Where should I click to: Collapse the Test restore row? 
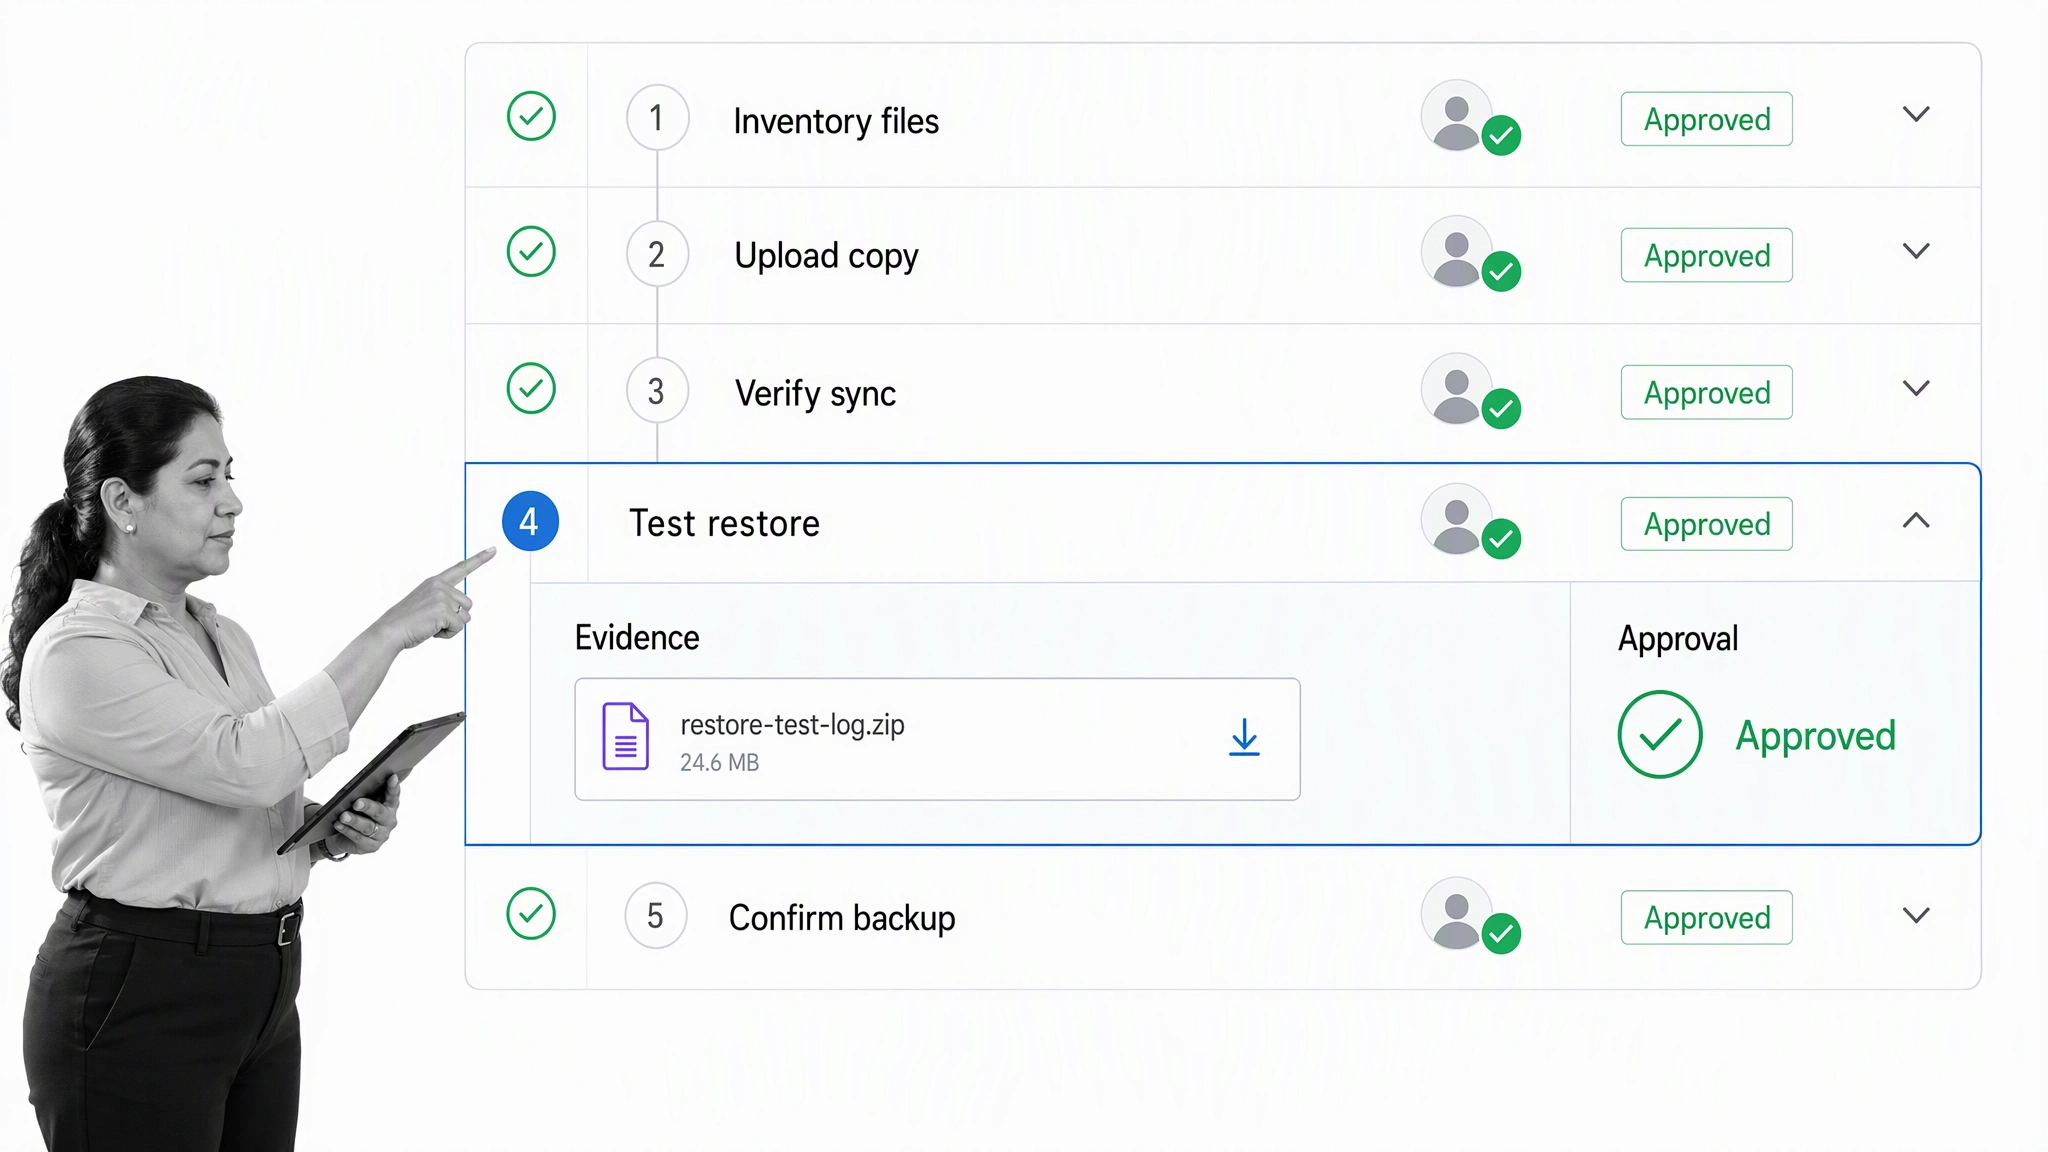[x=1916, y=520]
